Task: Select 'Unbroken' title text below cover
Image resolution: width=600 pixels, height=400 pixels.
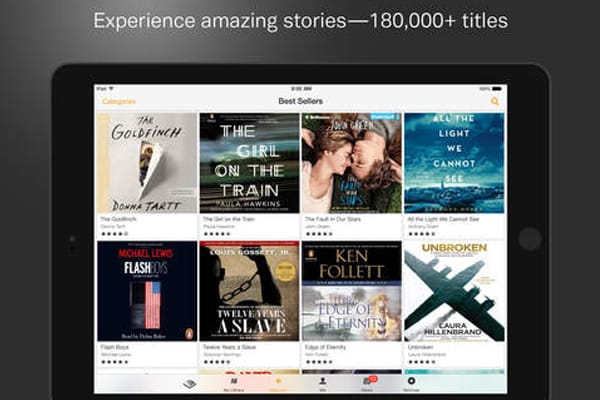Action: coord(420,347)
